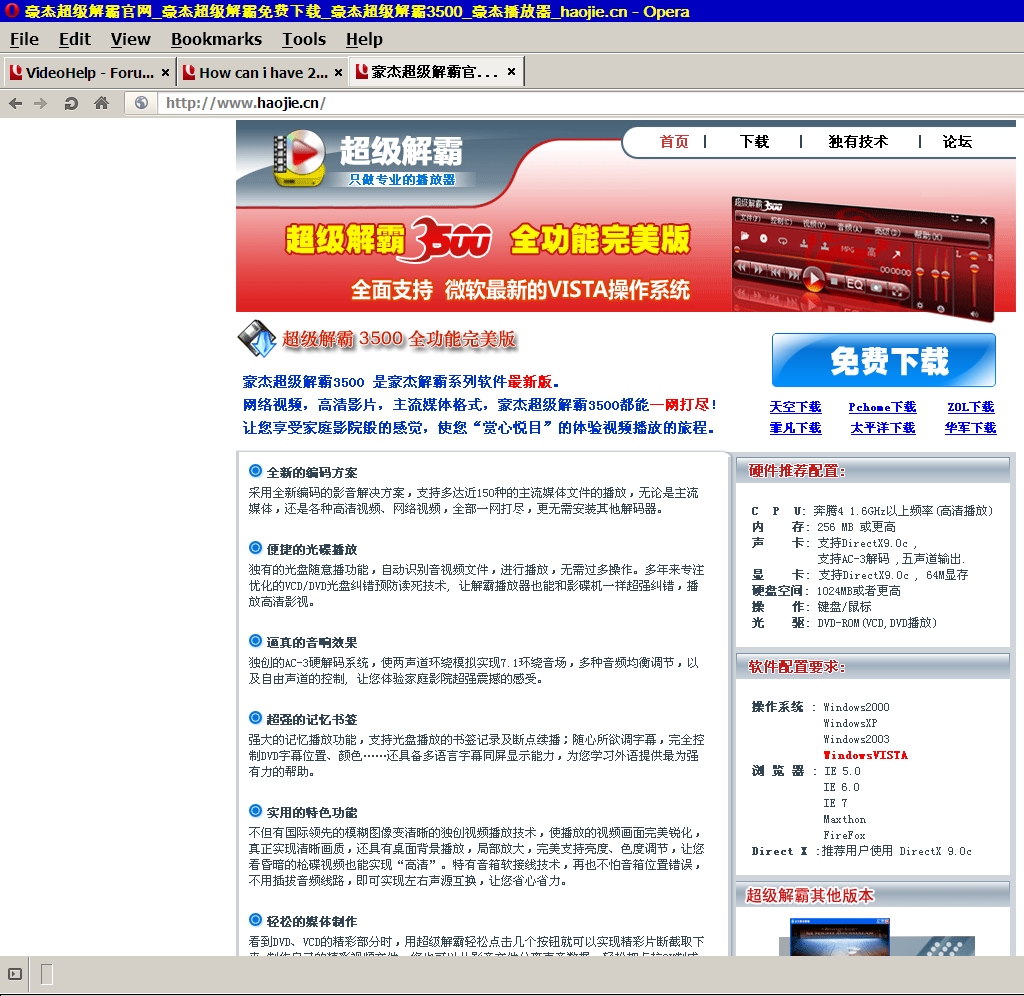The width and height of the screenshot is (1024, 996).
Task: Click the bullet icon beside 轻松的媒体制作
Action: click(x=255, y=920)
